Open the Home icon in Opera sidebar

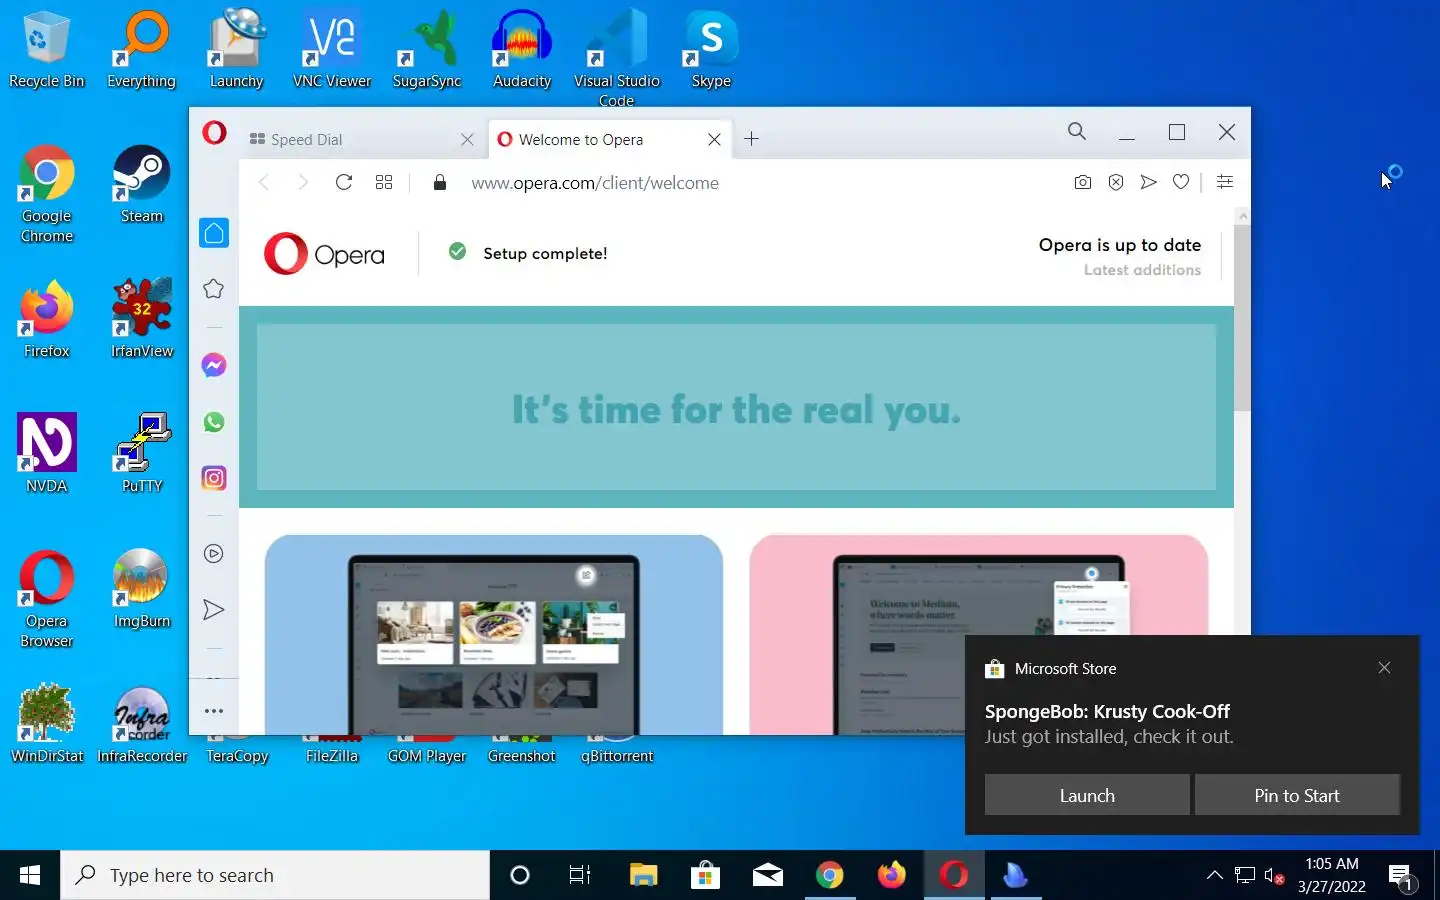coord(214,233)
